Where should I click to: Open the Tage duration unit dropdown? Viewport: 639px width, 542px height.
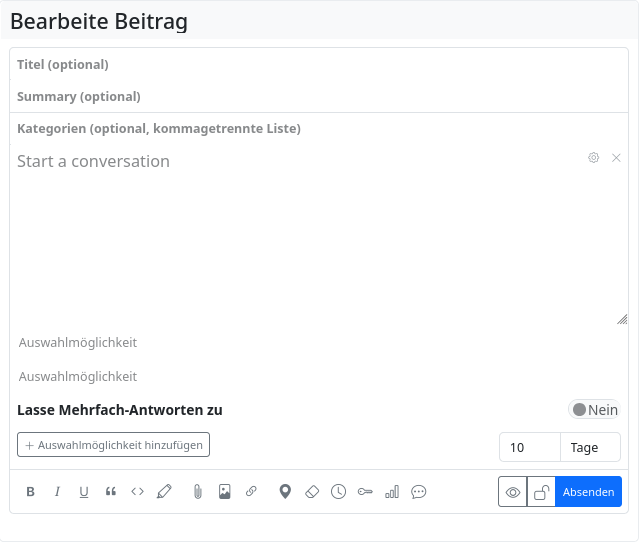590,447
